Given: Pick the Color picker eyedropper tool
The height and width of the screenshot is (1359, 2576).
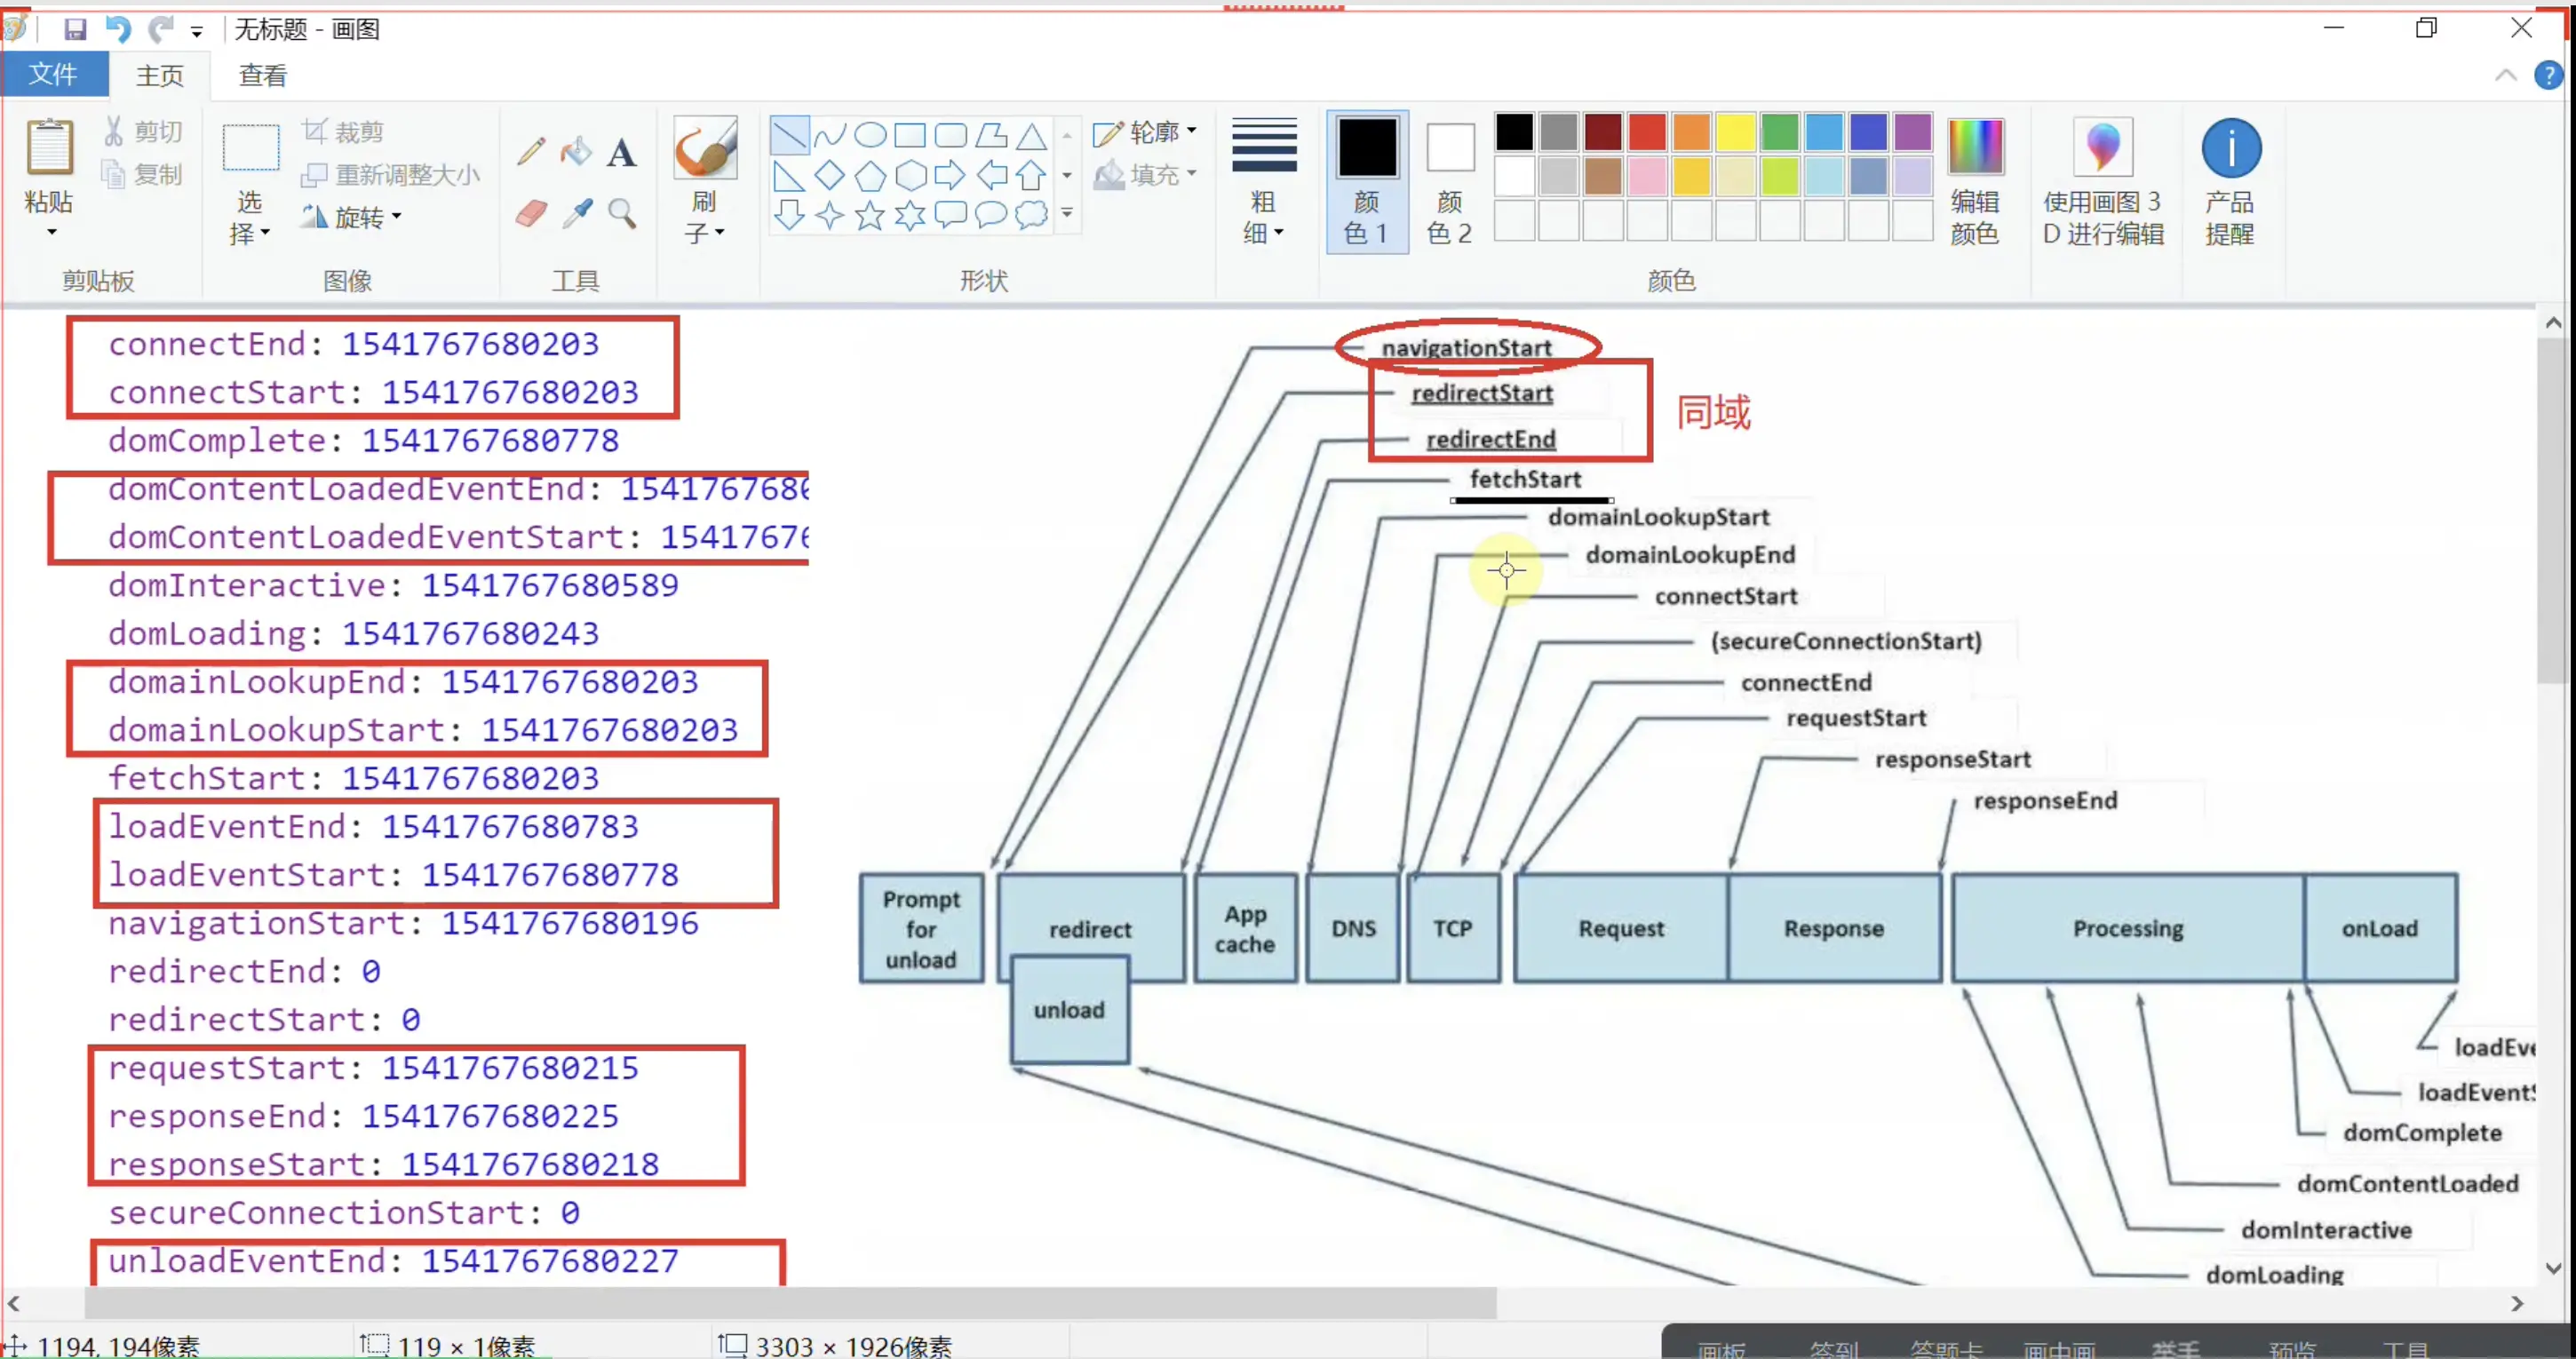Looking at the screenshot, I should 577,213.
